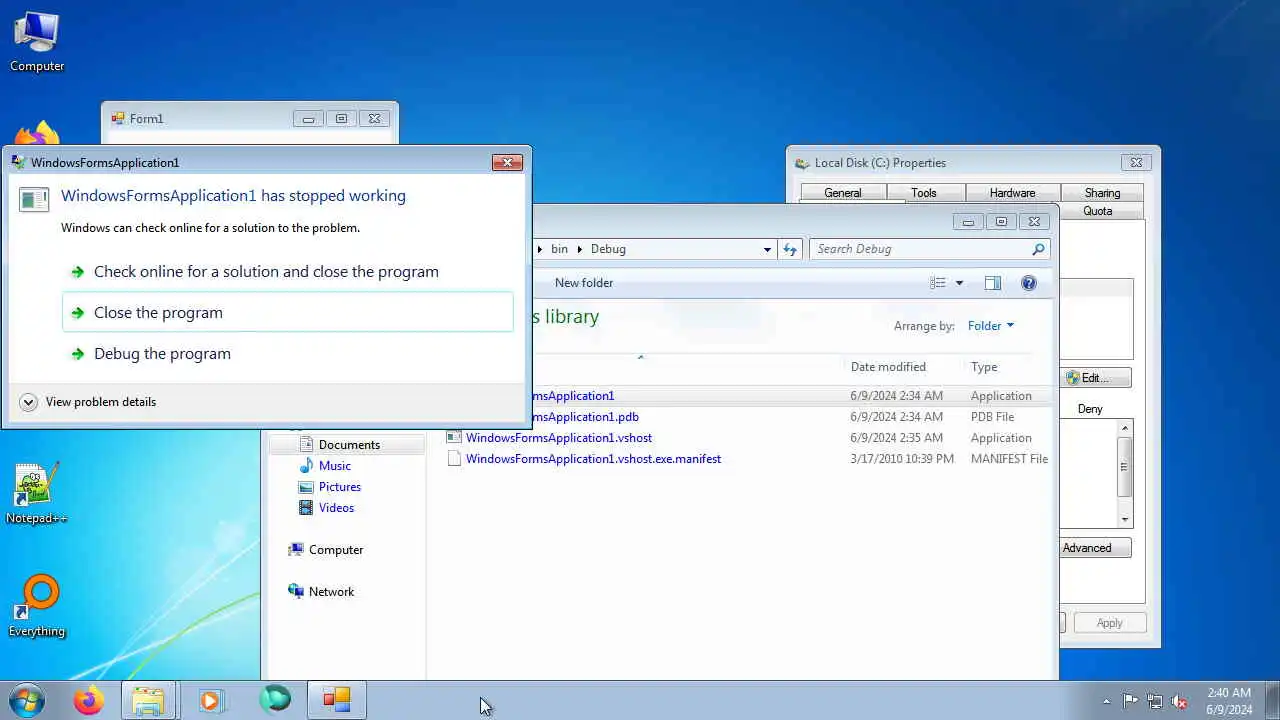Show hidden system tray icons
The image size is (1280, 720).
(1106, 701)
